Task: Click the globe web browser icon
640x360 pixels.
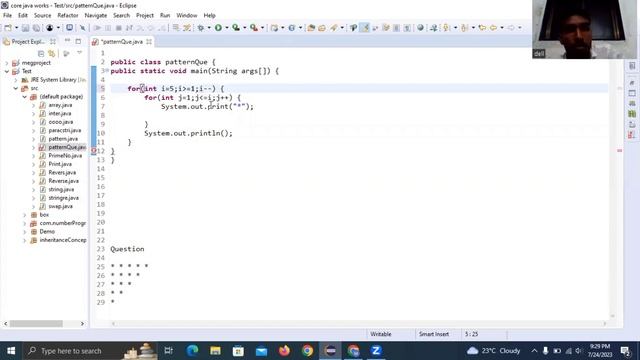Action: pyautogui.click(x=420, y=28)
